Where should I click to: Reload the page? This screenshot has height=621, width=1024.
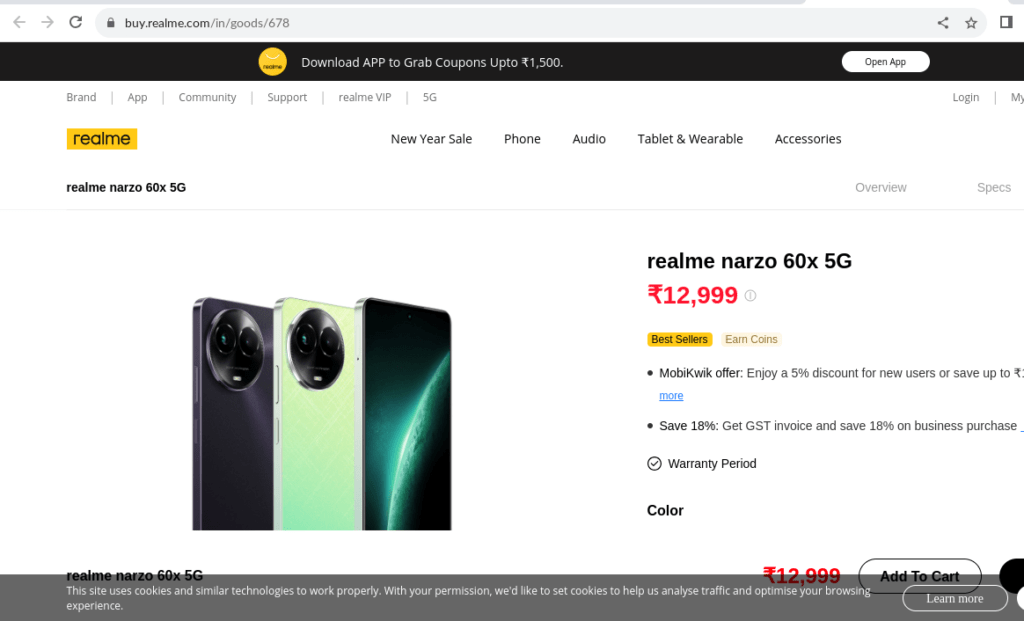pos(75,22)
